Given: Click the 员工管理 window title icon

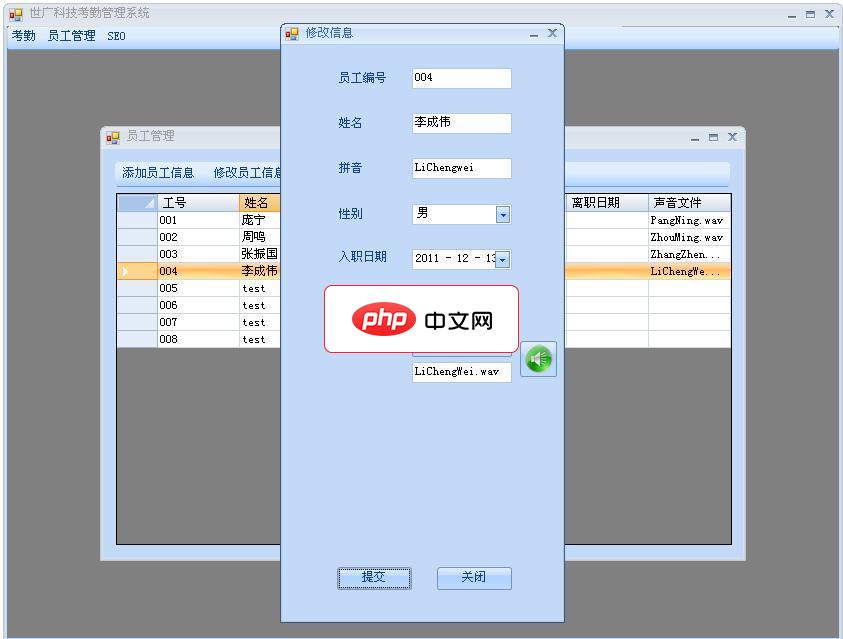Looking at the screenshot, I should [x=112, y=138].
